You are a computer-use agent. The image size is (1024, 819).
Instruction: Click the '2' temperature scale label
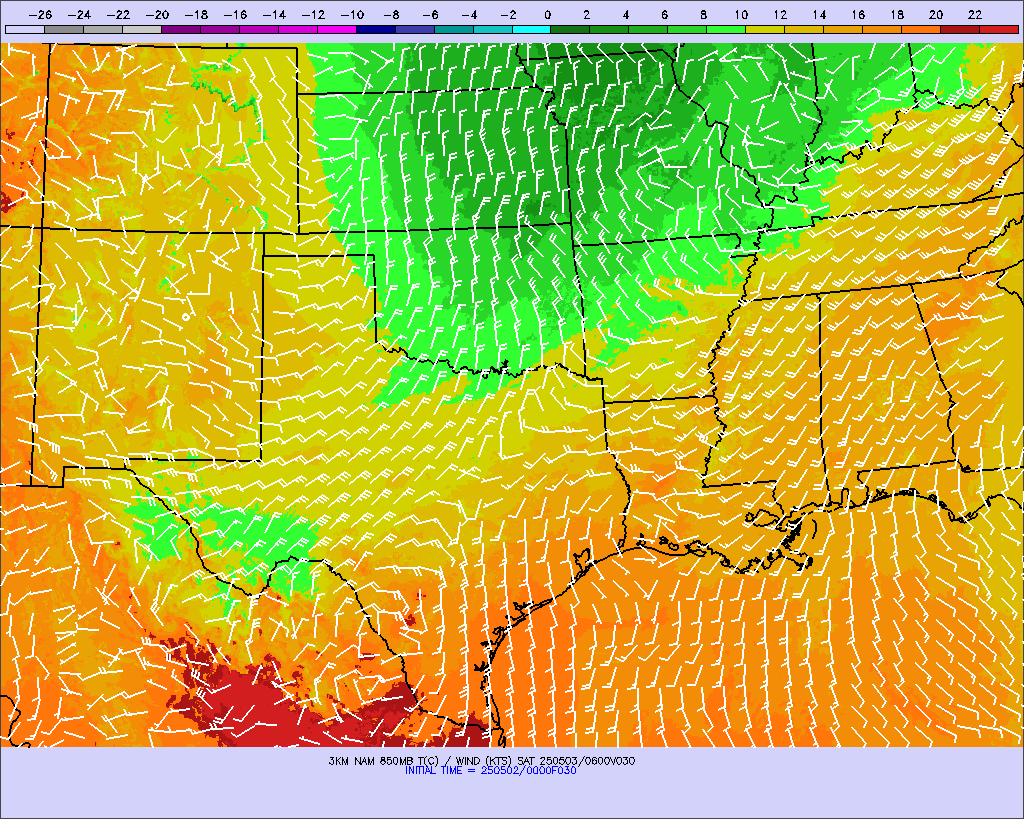pyautogui.click(x=586, y=14)
